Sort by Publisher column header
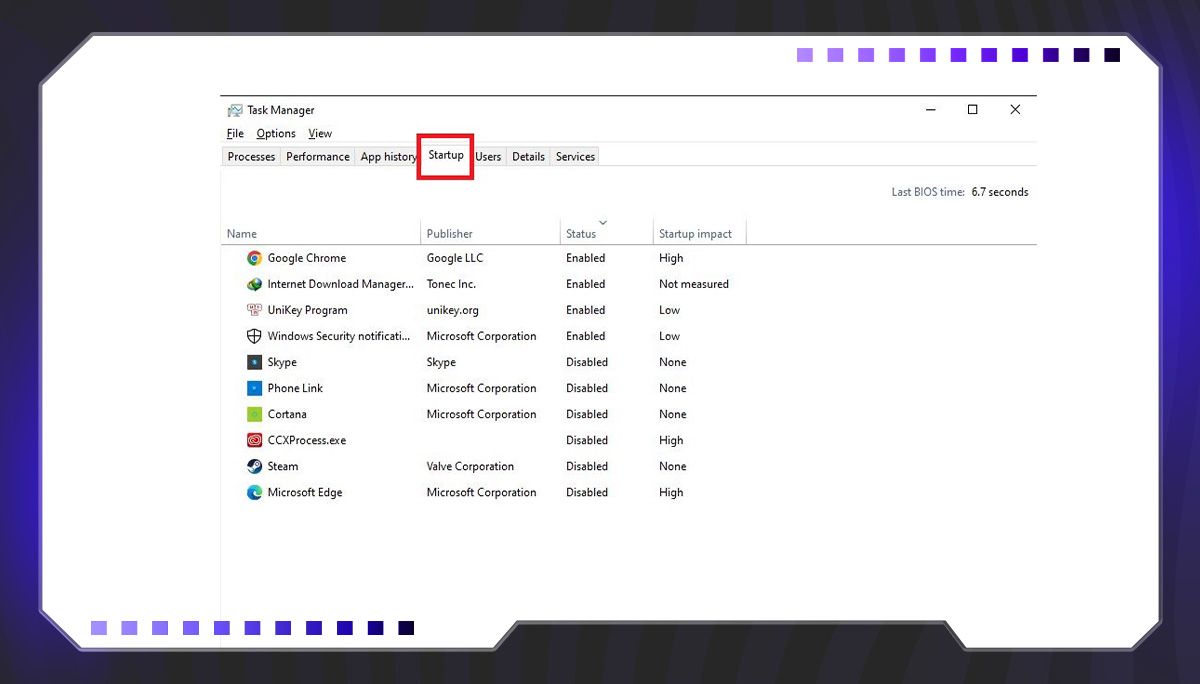Screen dimensions: 1200x684 450,234
